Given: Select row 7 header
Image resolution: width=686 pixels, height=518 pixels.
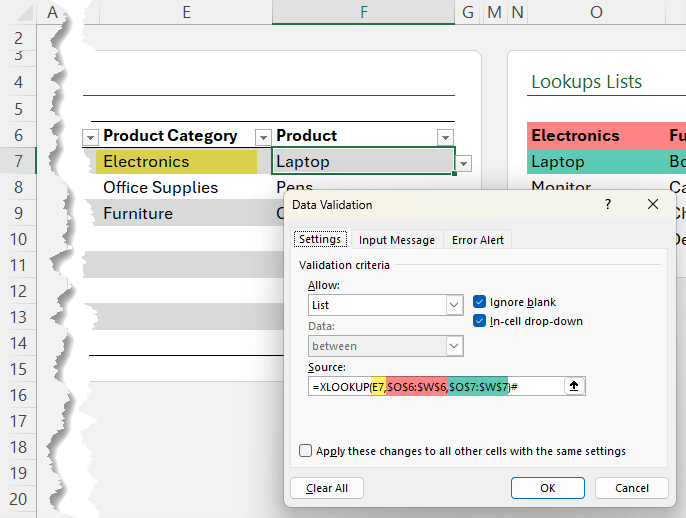Looking at the screenshot, I should pos(18,161).
